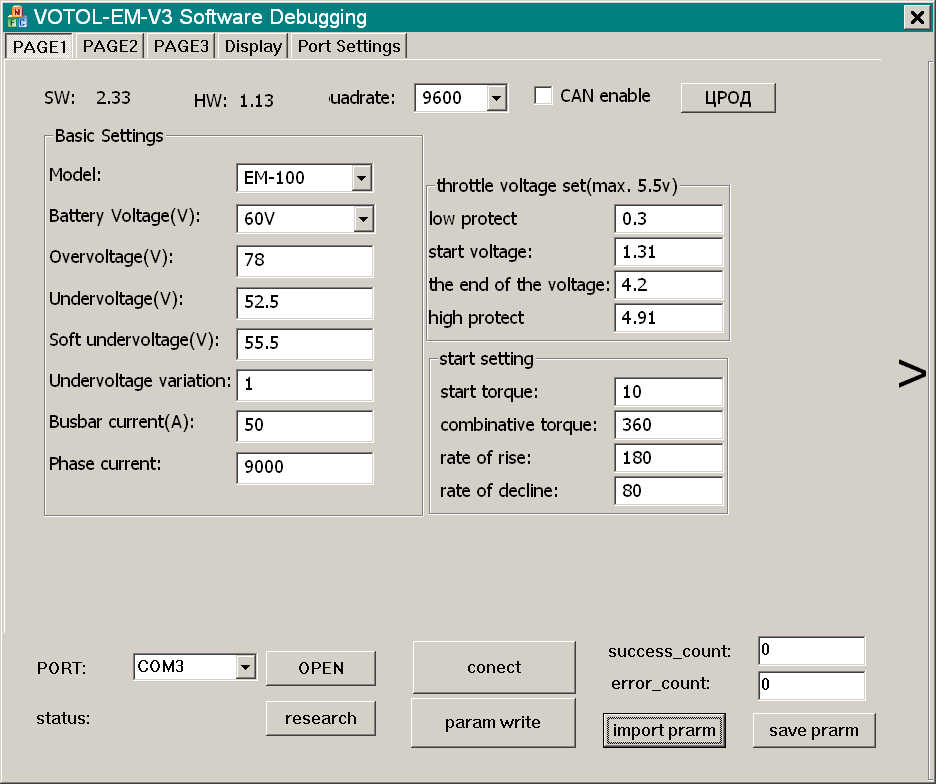
Task: Click the import prarm button
Action: [664, 730]
